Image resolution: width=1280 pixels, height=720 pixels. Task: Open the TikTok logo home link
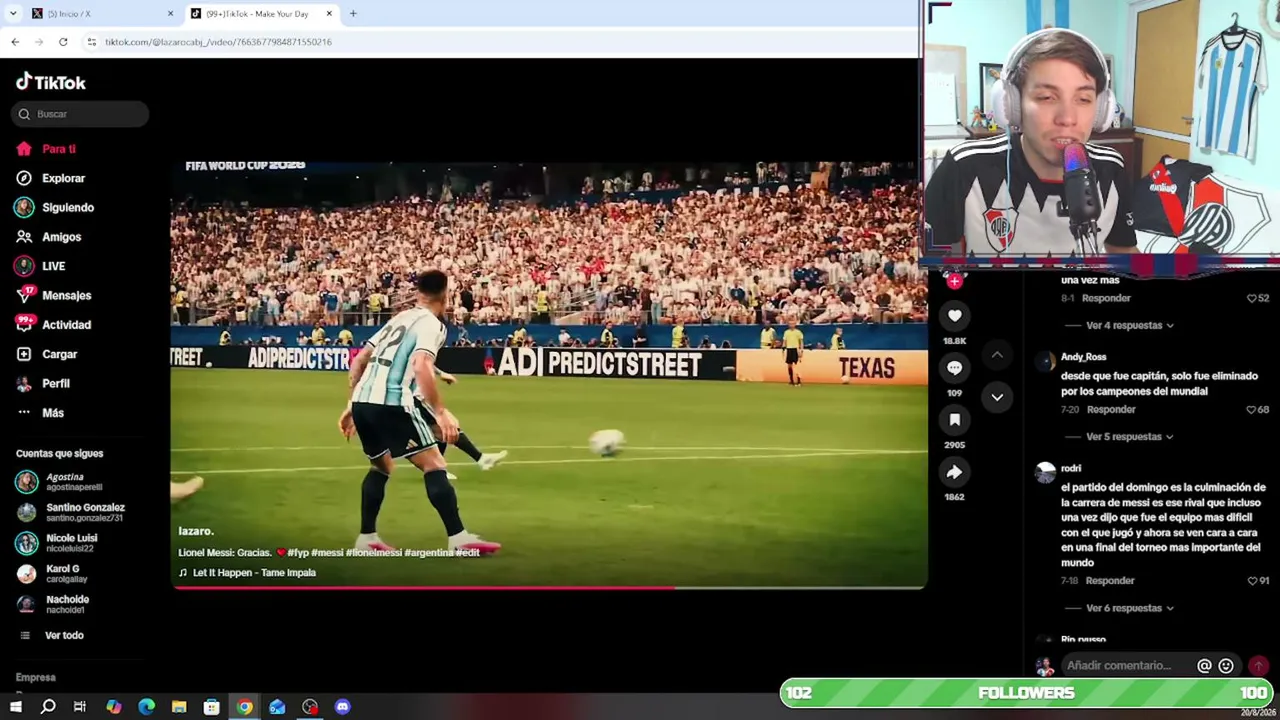[x=51, y=82]
